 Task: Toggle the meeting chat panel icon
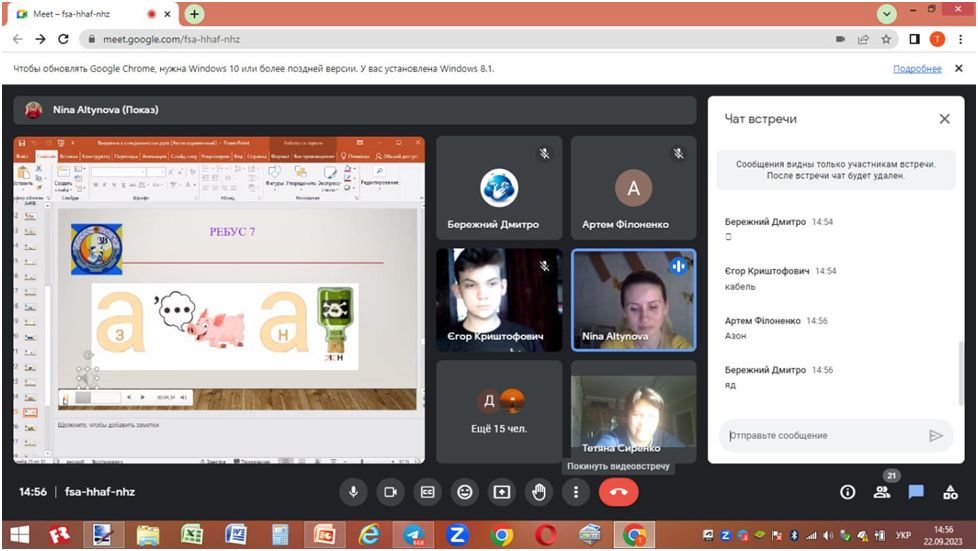point(916,492)
